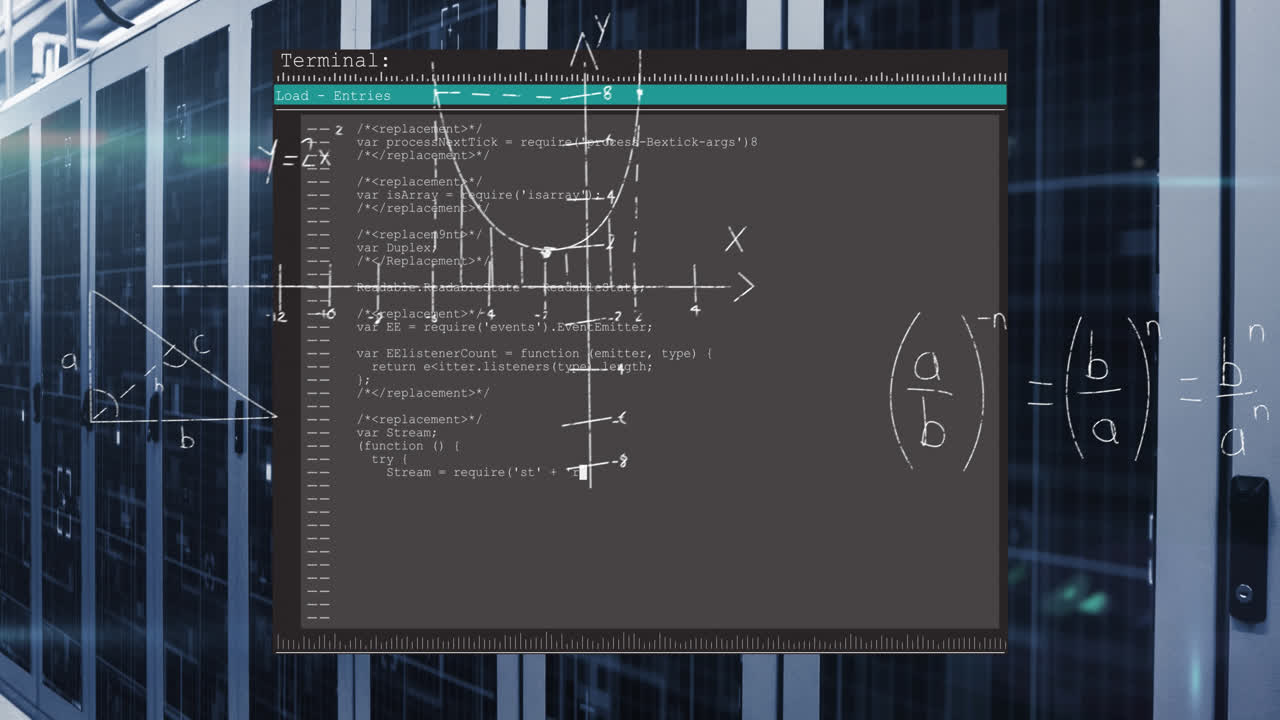Click the (a/b) fraction formula on the right
The height and width of the screenshot is (720, 1280).
coord(935,390)
